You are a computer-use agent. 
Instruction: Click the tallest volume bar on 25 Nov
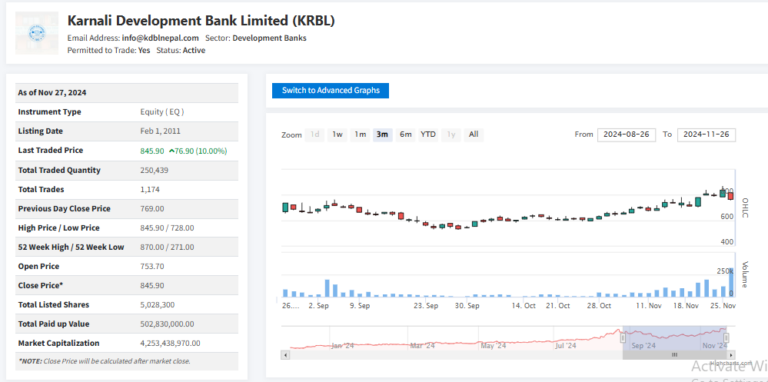731,283
